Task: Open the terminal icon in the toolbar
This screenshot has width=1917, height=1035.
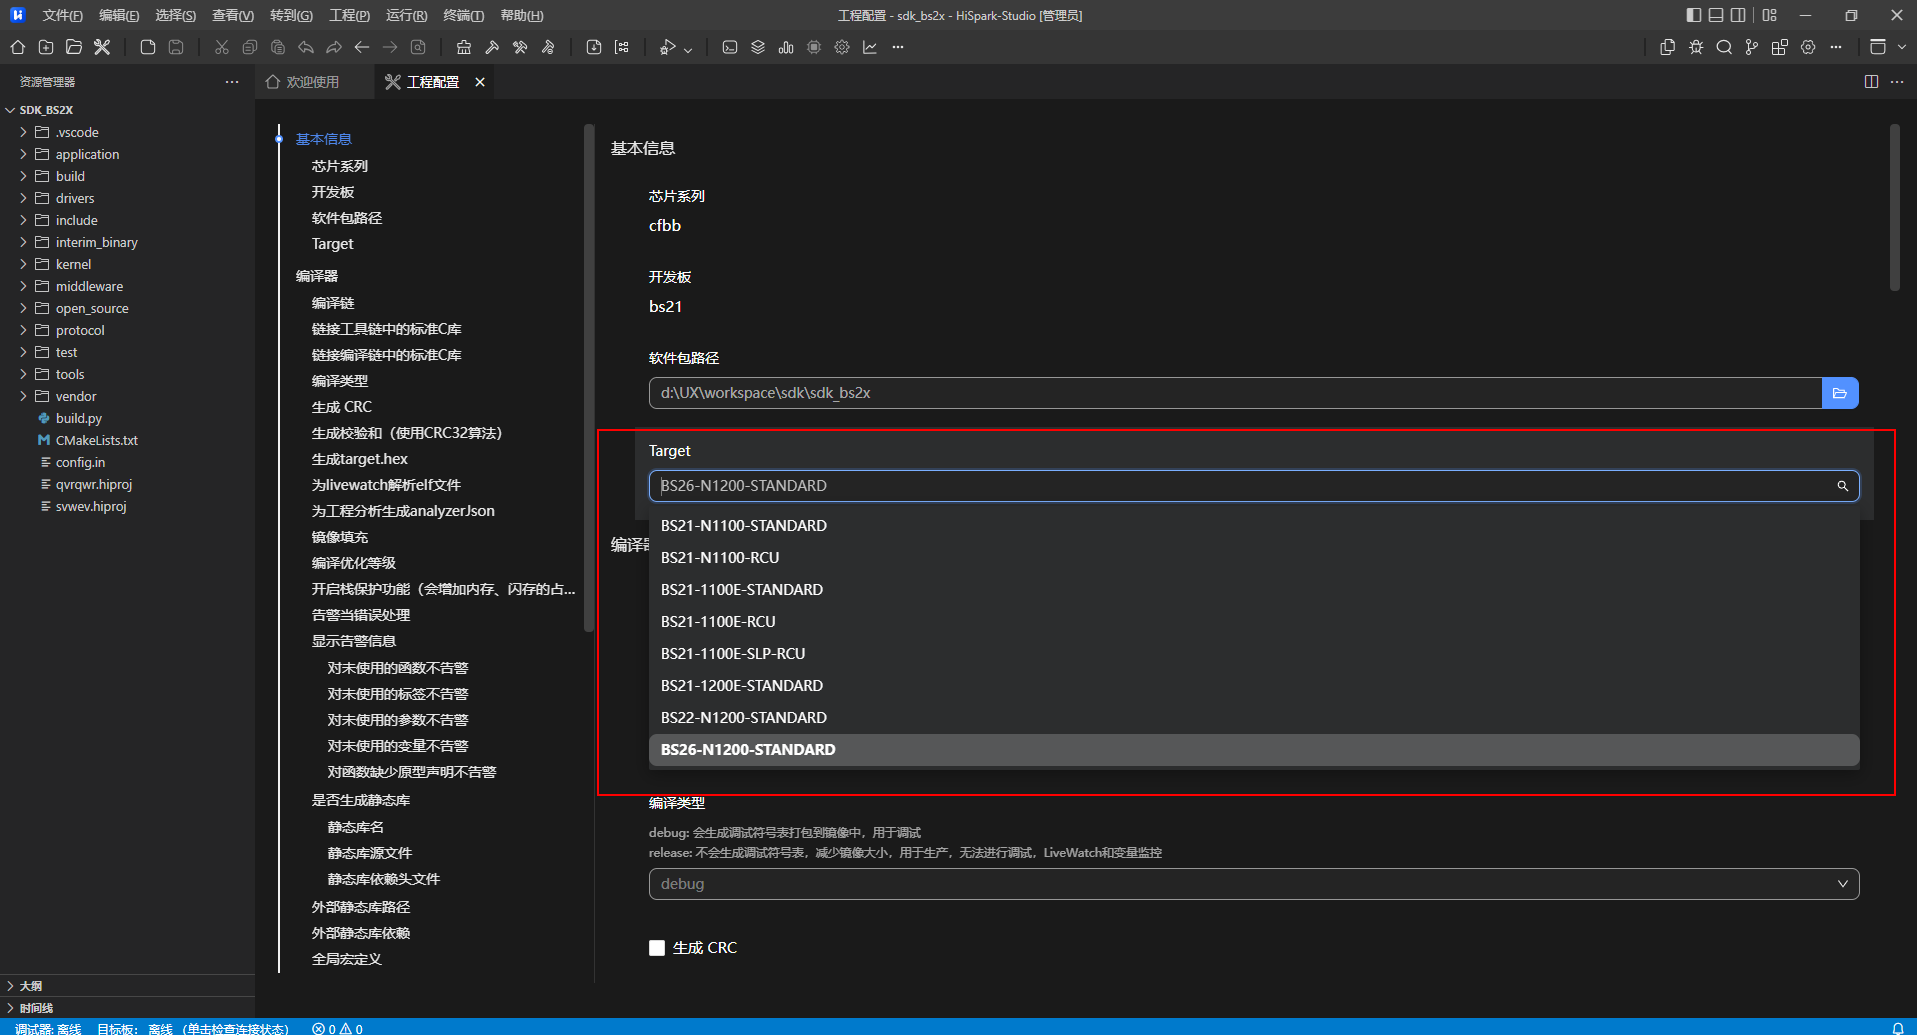Action: coord(730,47)
